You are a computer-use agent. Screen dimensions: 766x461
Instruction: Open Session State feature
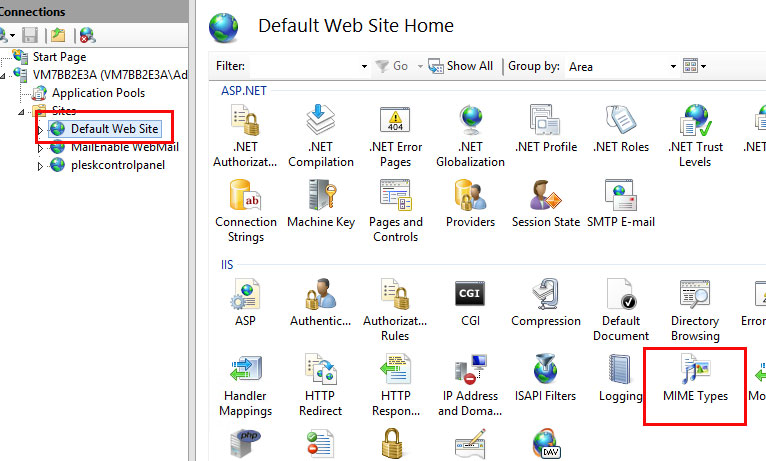coord(546,204)
